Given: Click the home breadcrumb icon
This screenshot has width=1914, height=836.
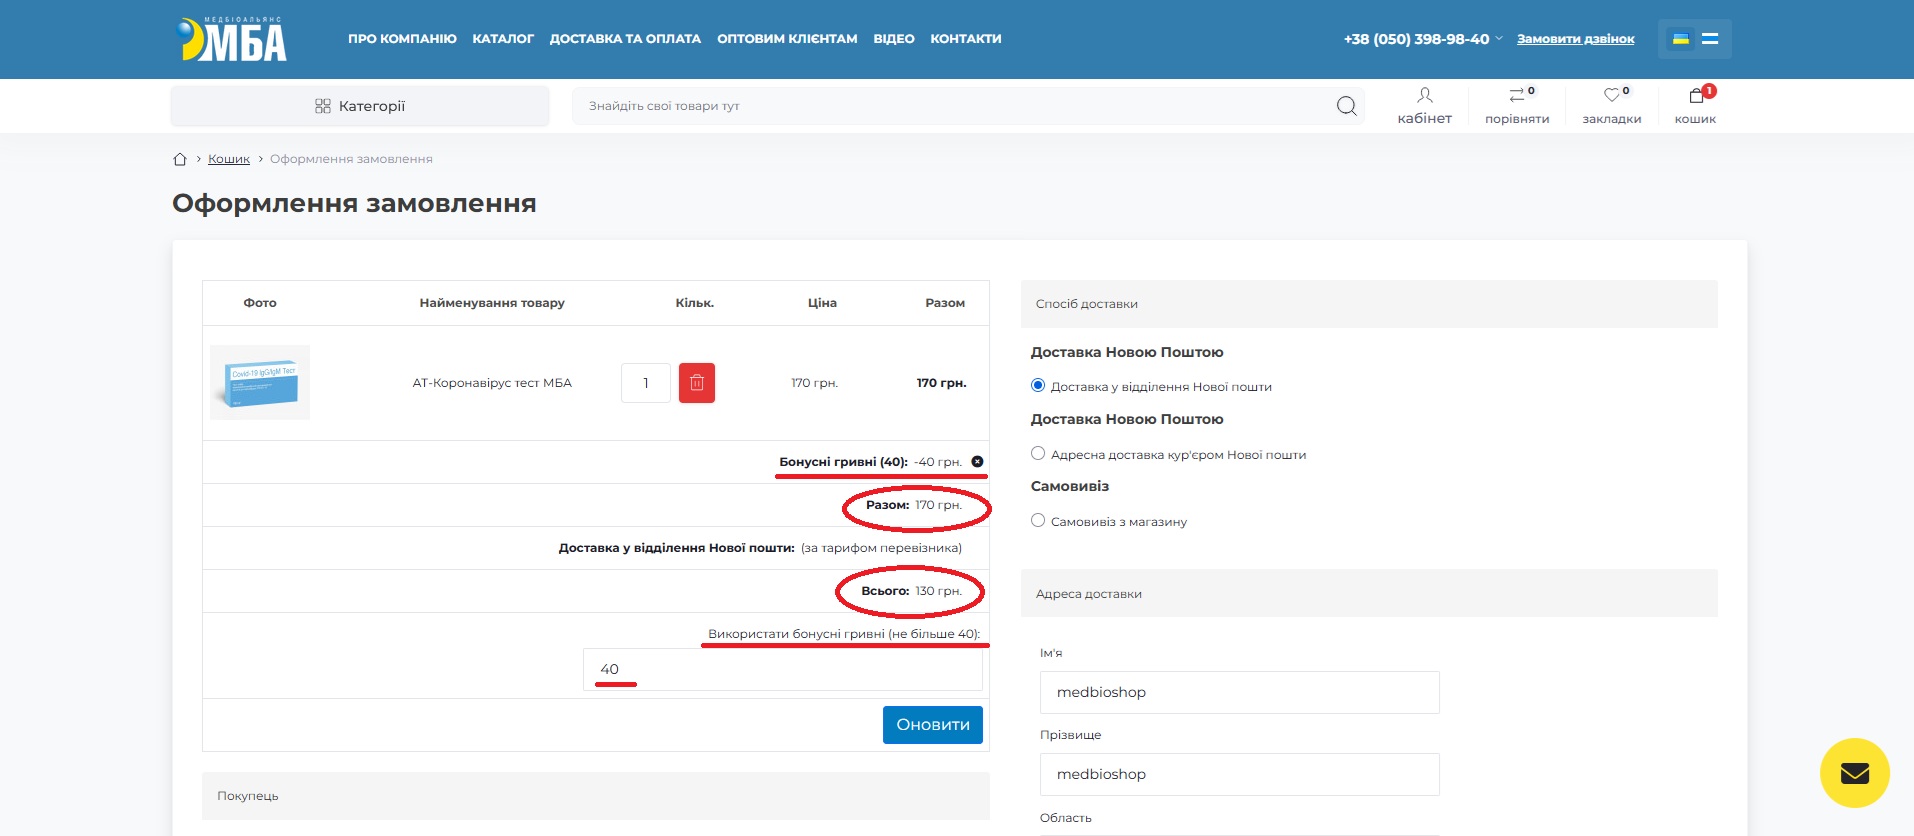Looking at the screenshot, I should point(180,159).
